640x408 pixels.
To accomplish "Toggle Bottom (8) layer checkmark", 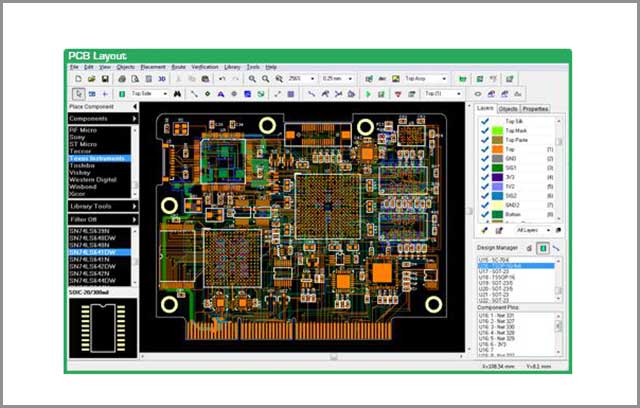I will (485, 214).
